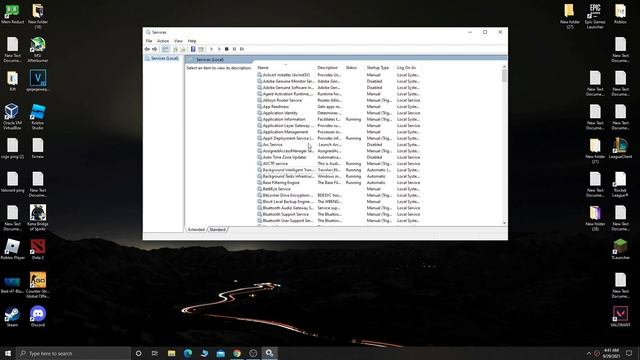Select the Epic Games Launcher icon
Screen dimensions: 640x360
tap(595, 16)
